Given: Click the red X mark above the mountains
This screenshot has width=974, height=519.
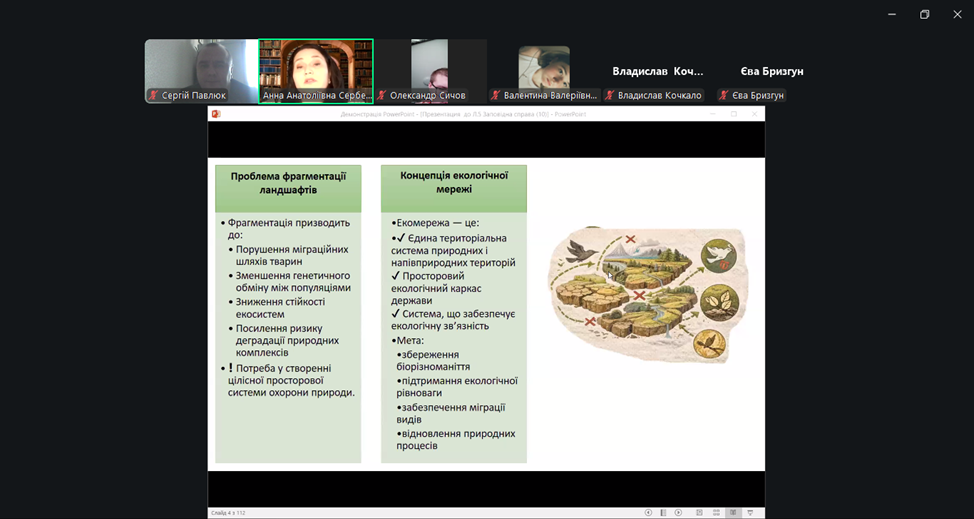Looking at the screenshot, I should (630, 238).
